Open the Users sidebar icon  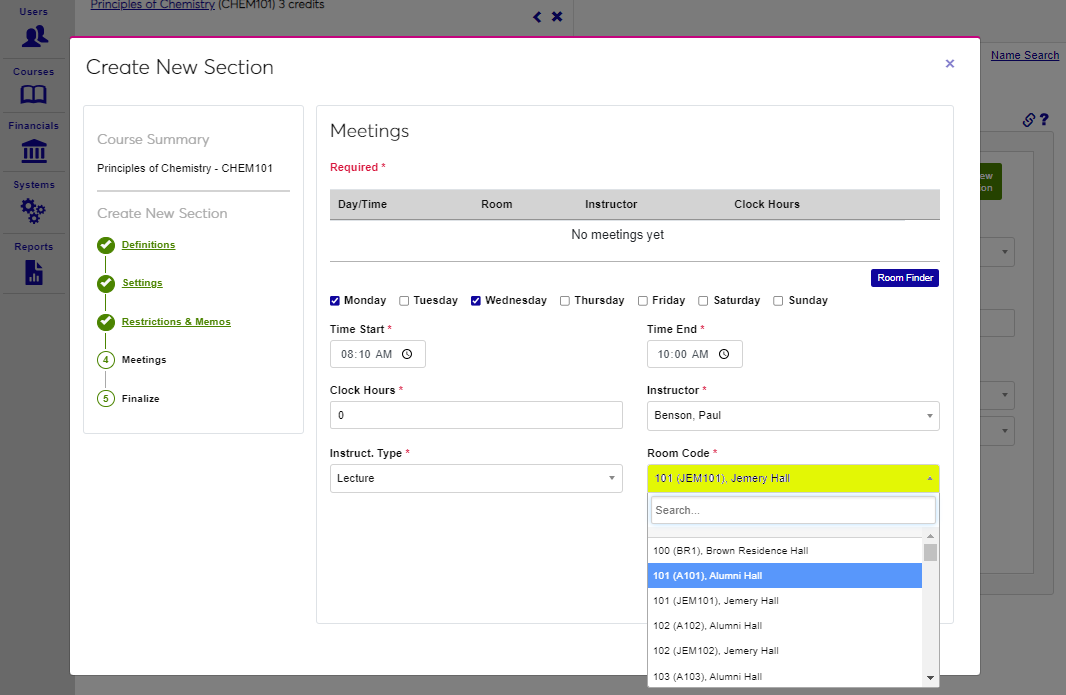coord(34,36)
